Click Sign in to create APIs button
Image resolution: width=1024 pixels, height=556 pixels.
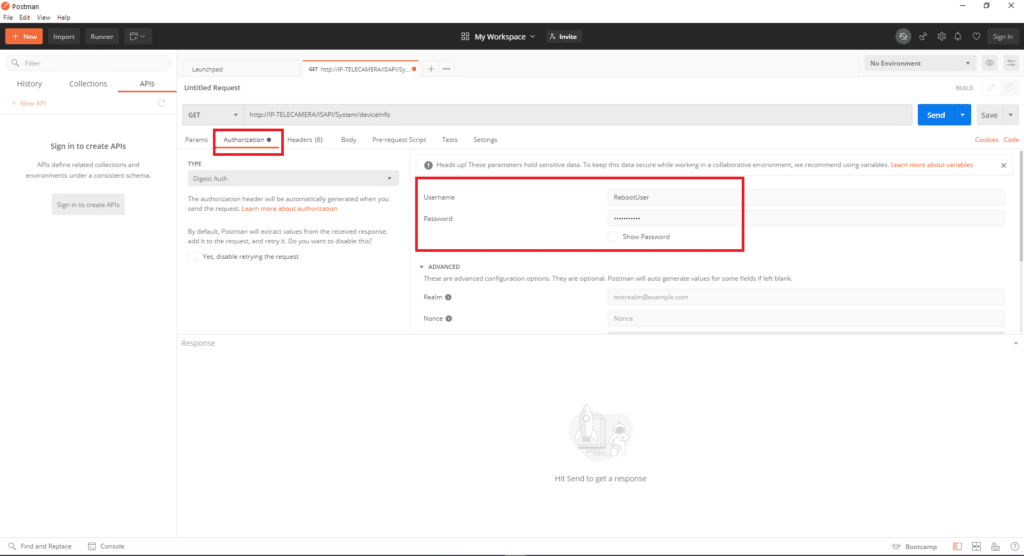click(x=88, y=204)
